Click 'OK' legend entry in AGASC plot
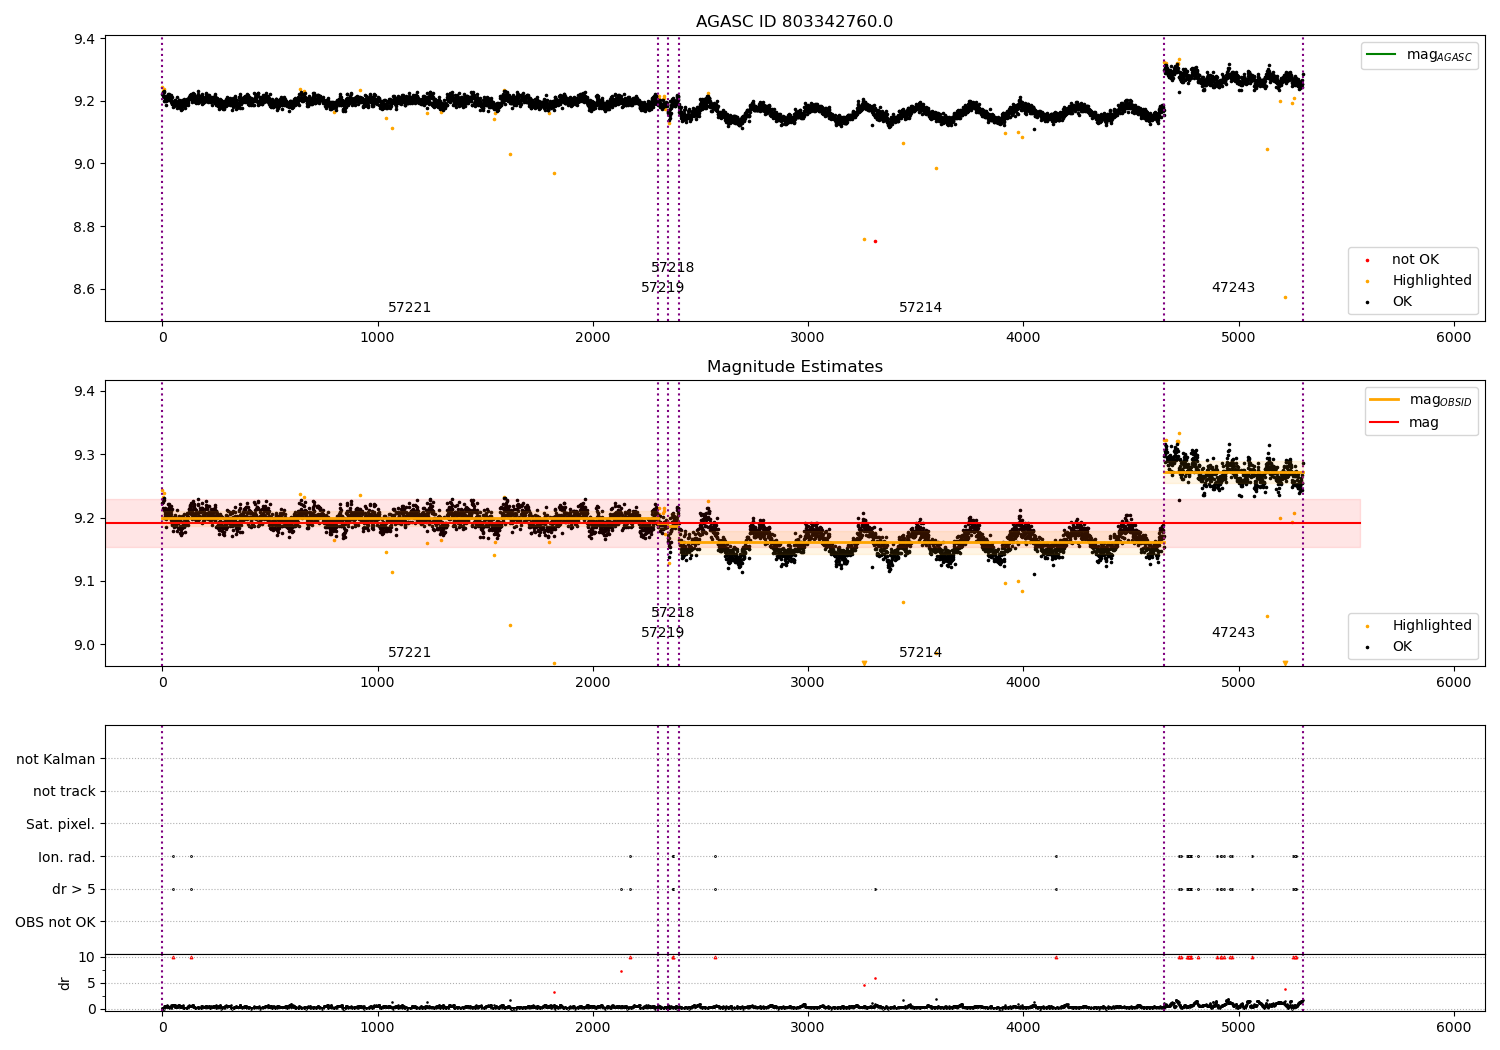The height and width of the screenshot is (1050, 1500). pos(1402,302)
